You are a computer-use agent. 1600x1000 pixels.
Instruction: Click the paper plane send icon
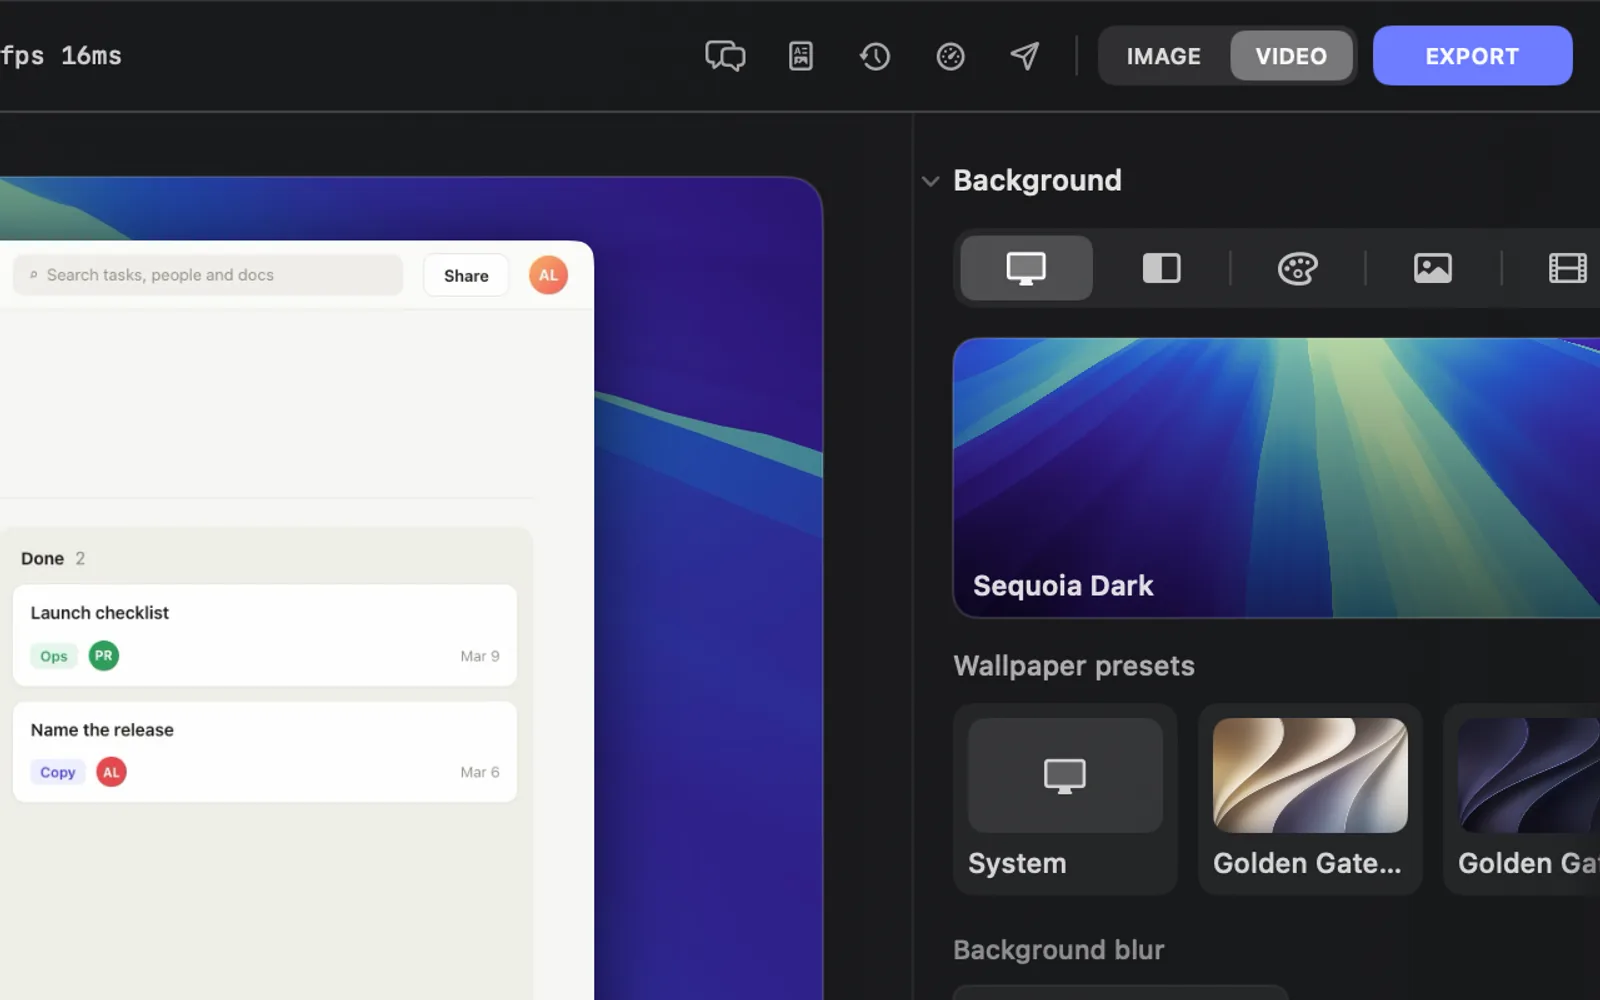[x=1025, y=56]
